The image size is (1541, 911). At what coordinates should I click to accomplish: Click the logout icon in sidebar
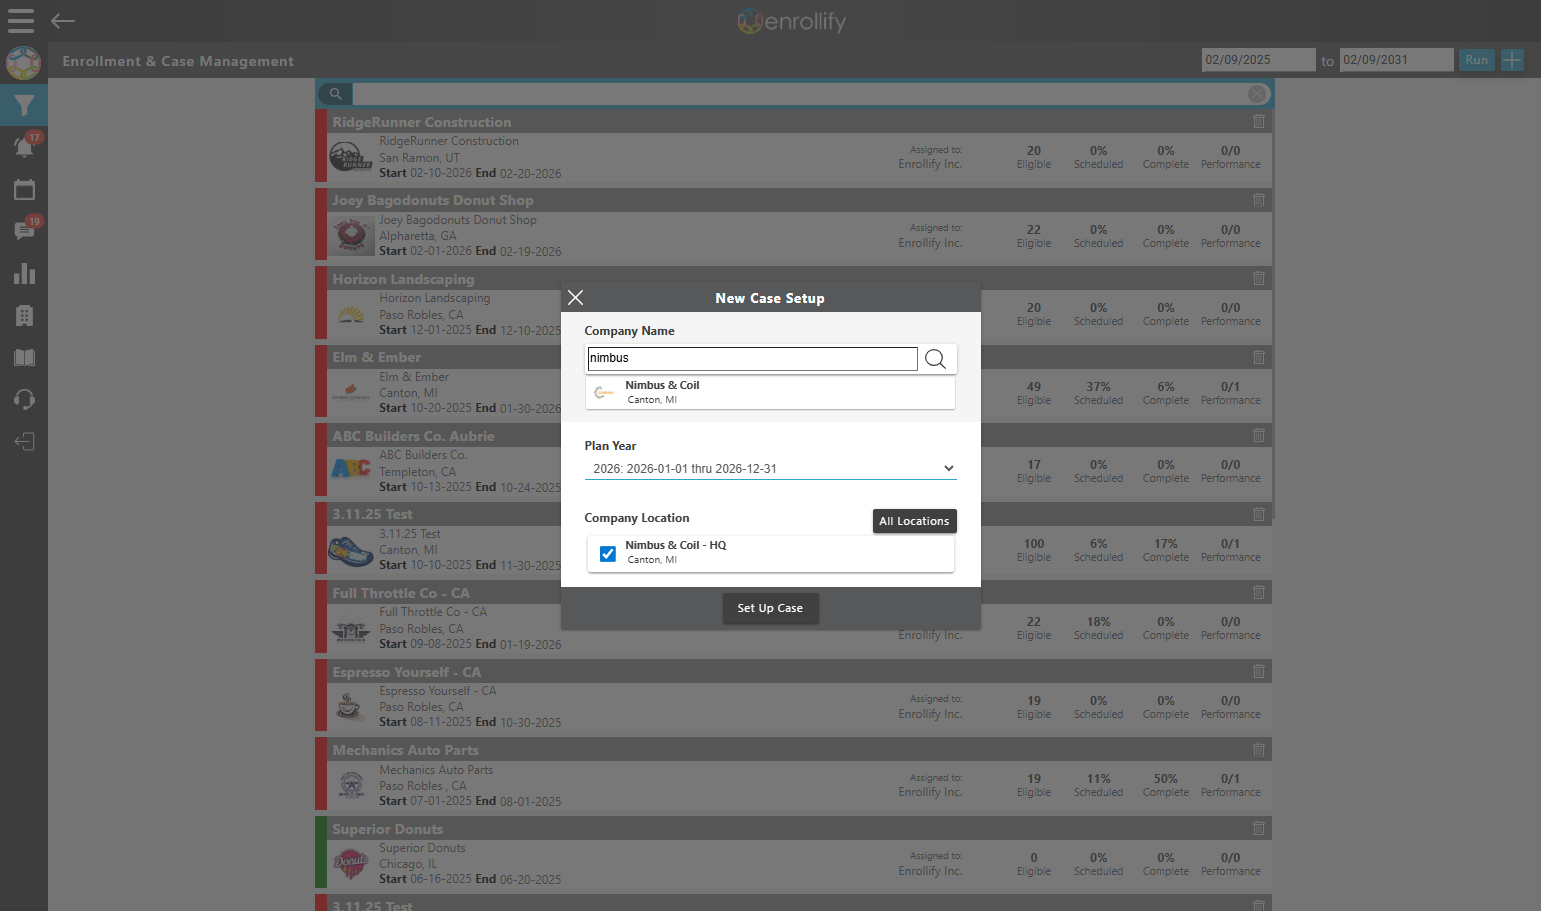click(x=24, y=441)
